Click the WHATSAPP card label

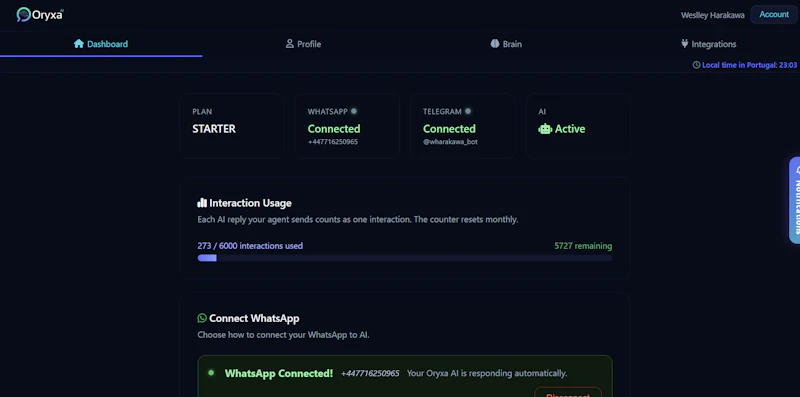tap(328, 111)
